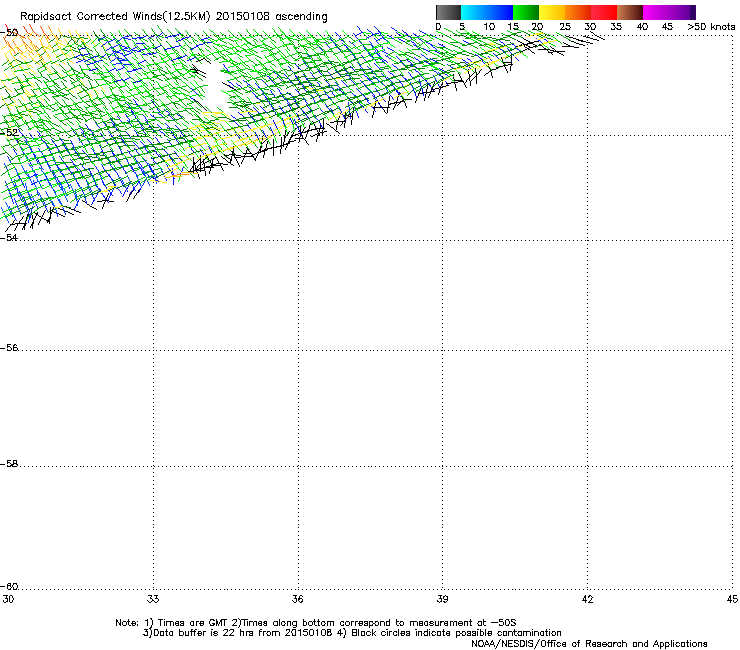Click the latitude label '-54'
This screenshot has height=650, width=740.
click(x=9, y=237)
